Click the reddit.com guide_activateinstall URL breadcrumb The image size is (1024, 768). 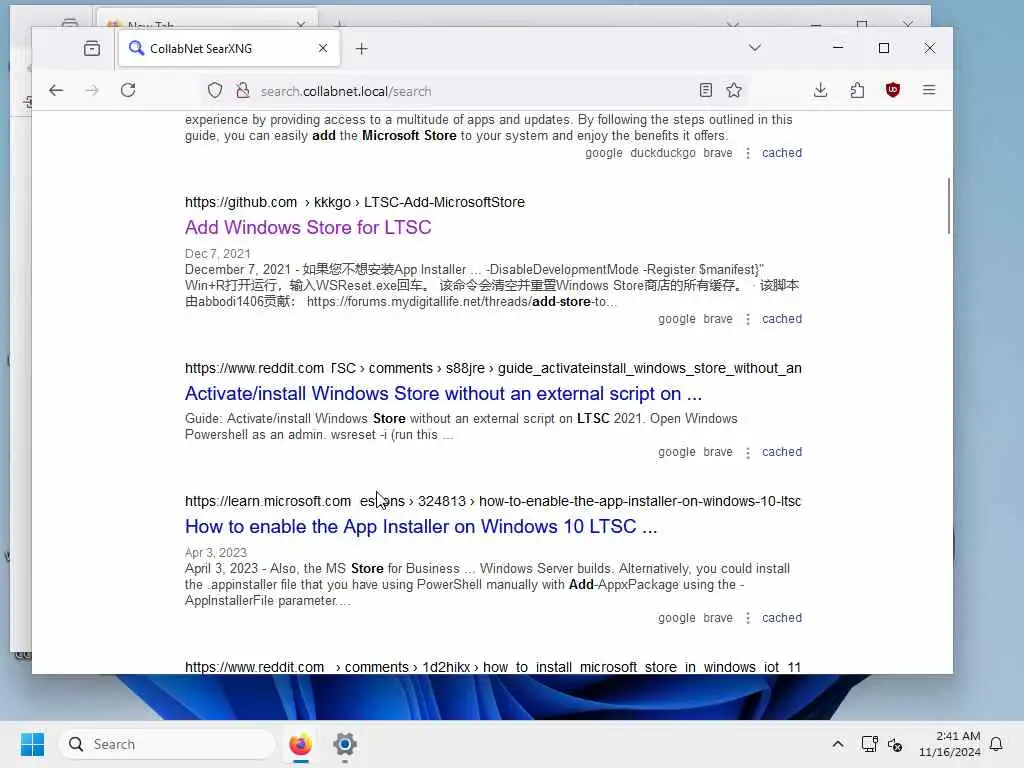point(493,368)
